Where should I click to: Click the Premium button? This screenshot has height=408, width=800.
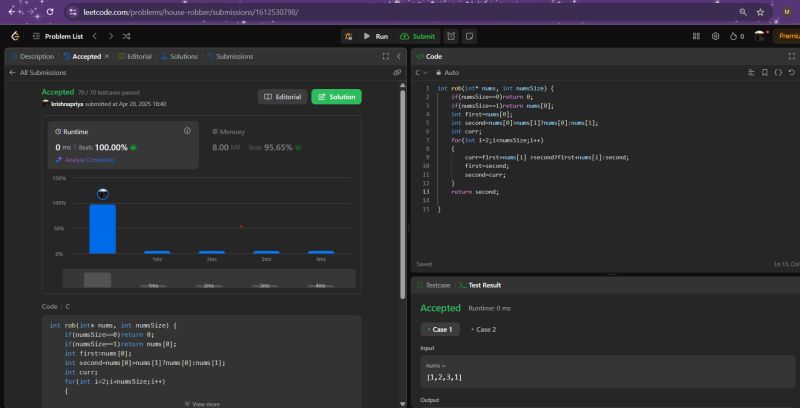(x=787, y=36)
